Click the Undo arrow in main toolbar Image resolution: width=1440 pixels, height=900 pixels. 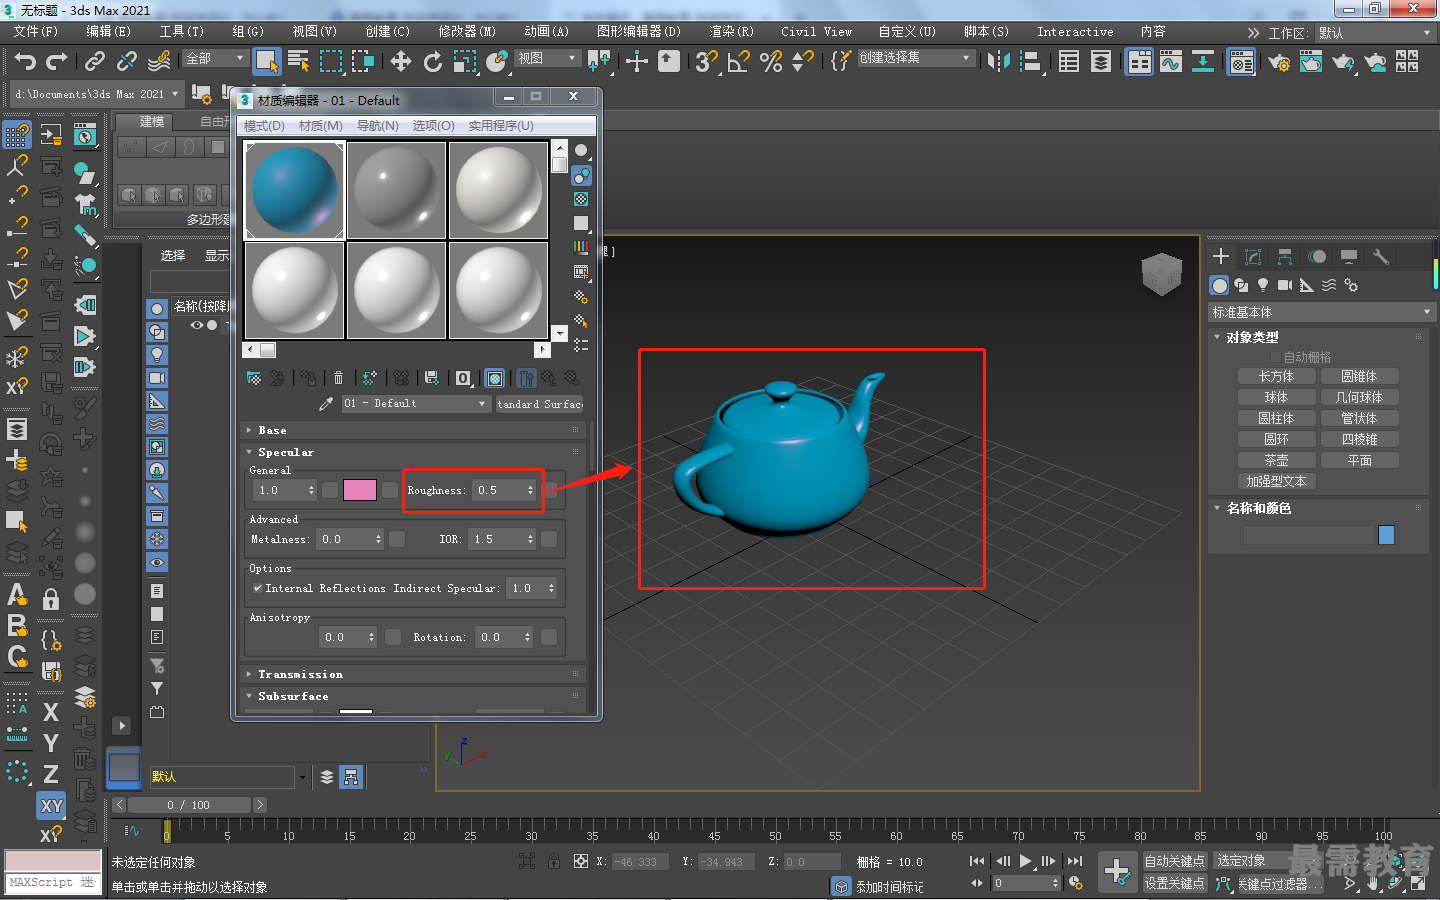coord(25,62)
